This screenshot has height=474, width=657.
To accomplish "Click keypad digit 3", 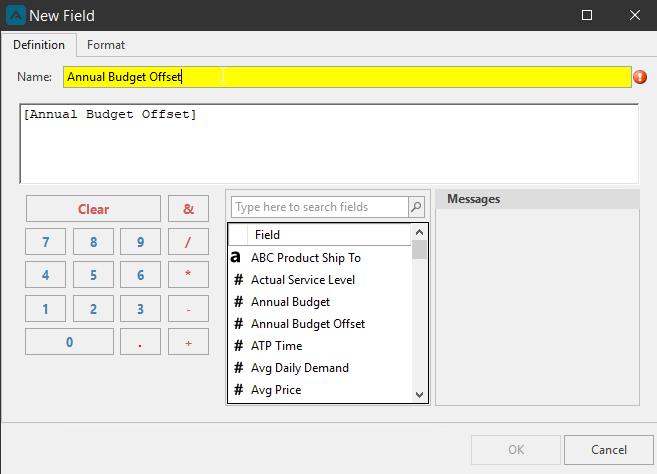I will point(140,308).
